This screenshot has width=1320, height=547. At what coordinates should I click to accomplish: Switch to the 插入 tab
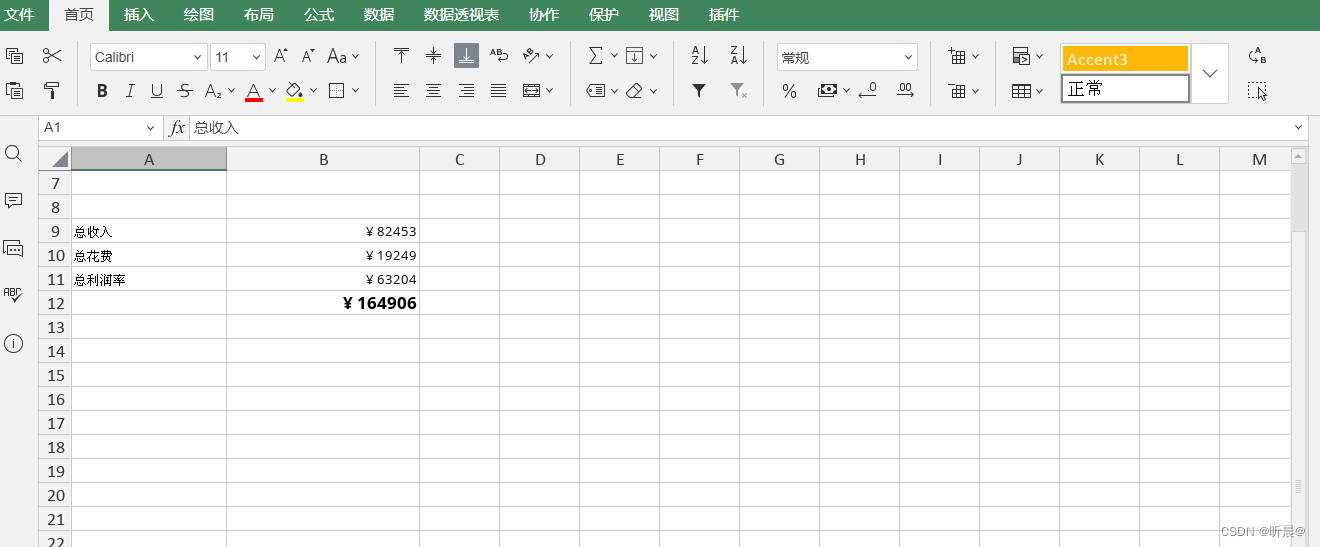pos(139,15)
